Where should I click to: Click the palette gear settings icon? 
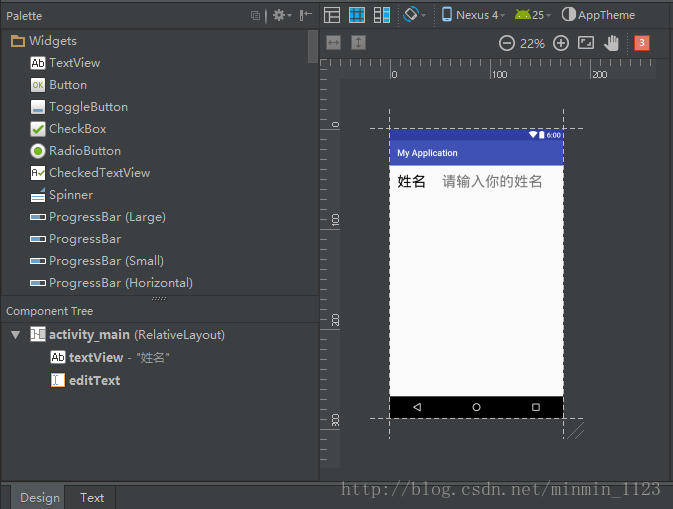coord(282,15)
